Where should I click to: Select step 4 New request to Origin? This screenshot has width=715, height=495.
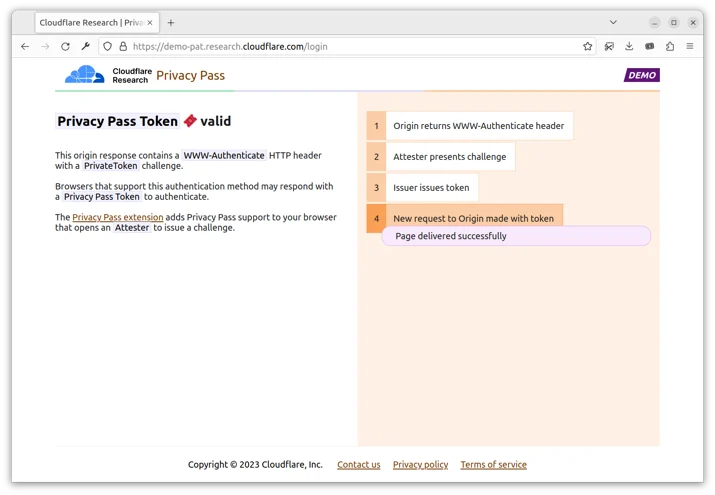tap(465, 218)
